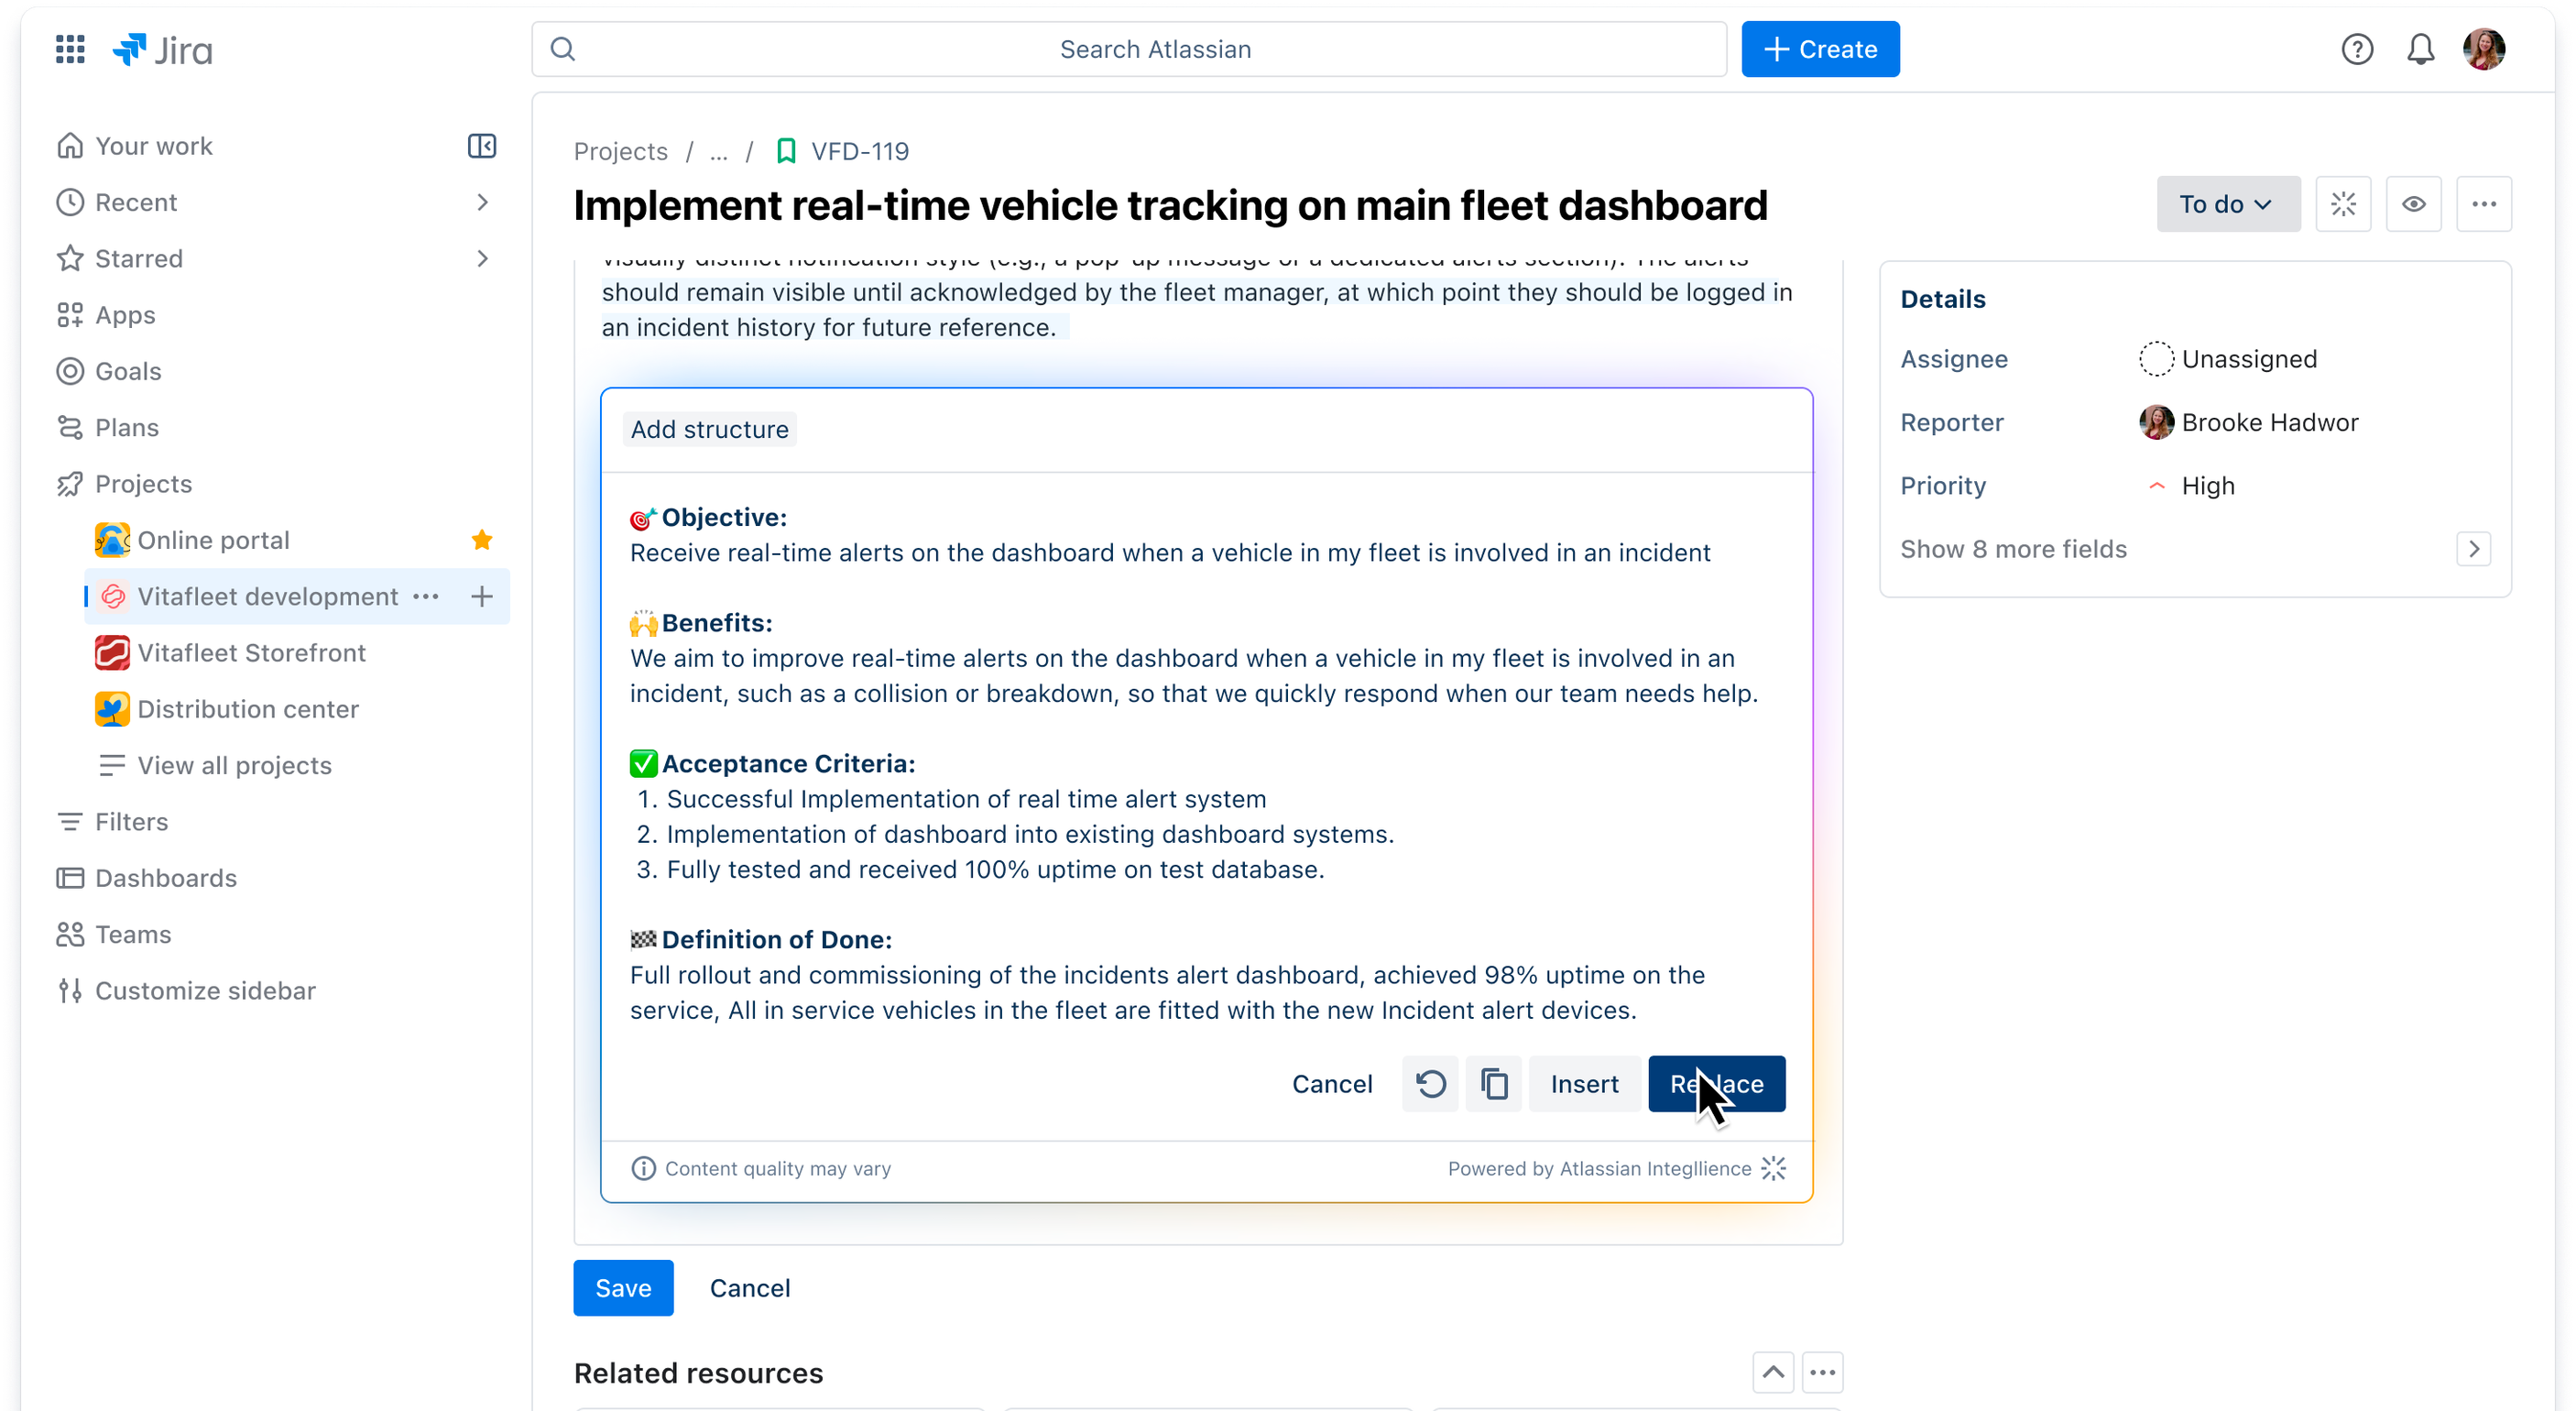Copy the generated content with copy icon

point(1494,1084)
